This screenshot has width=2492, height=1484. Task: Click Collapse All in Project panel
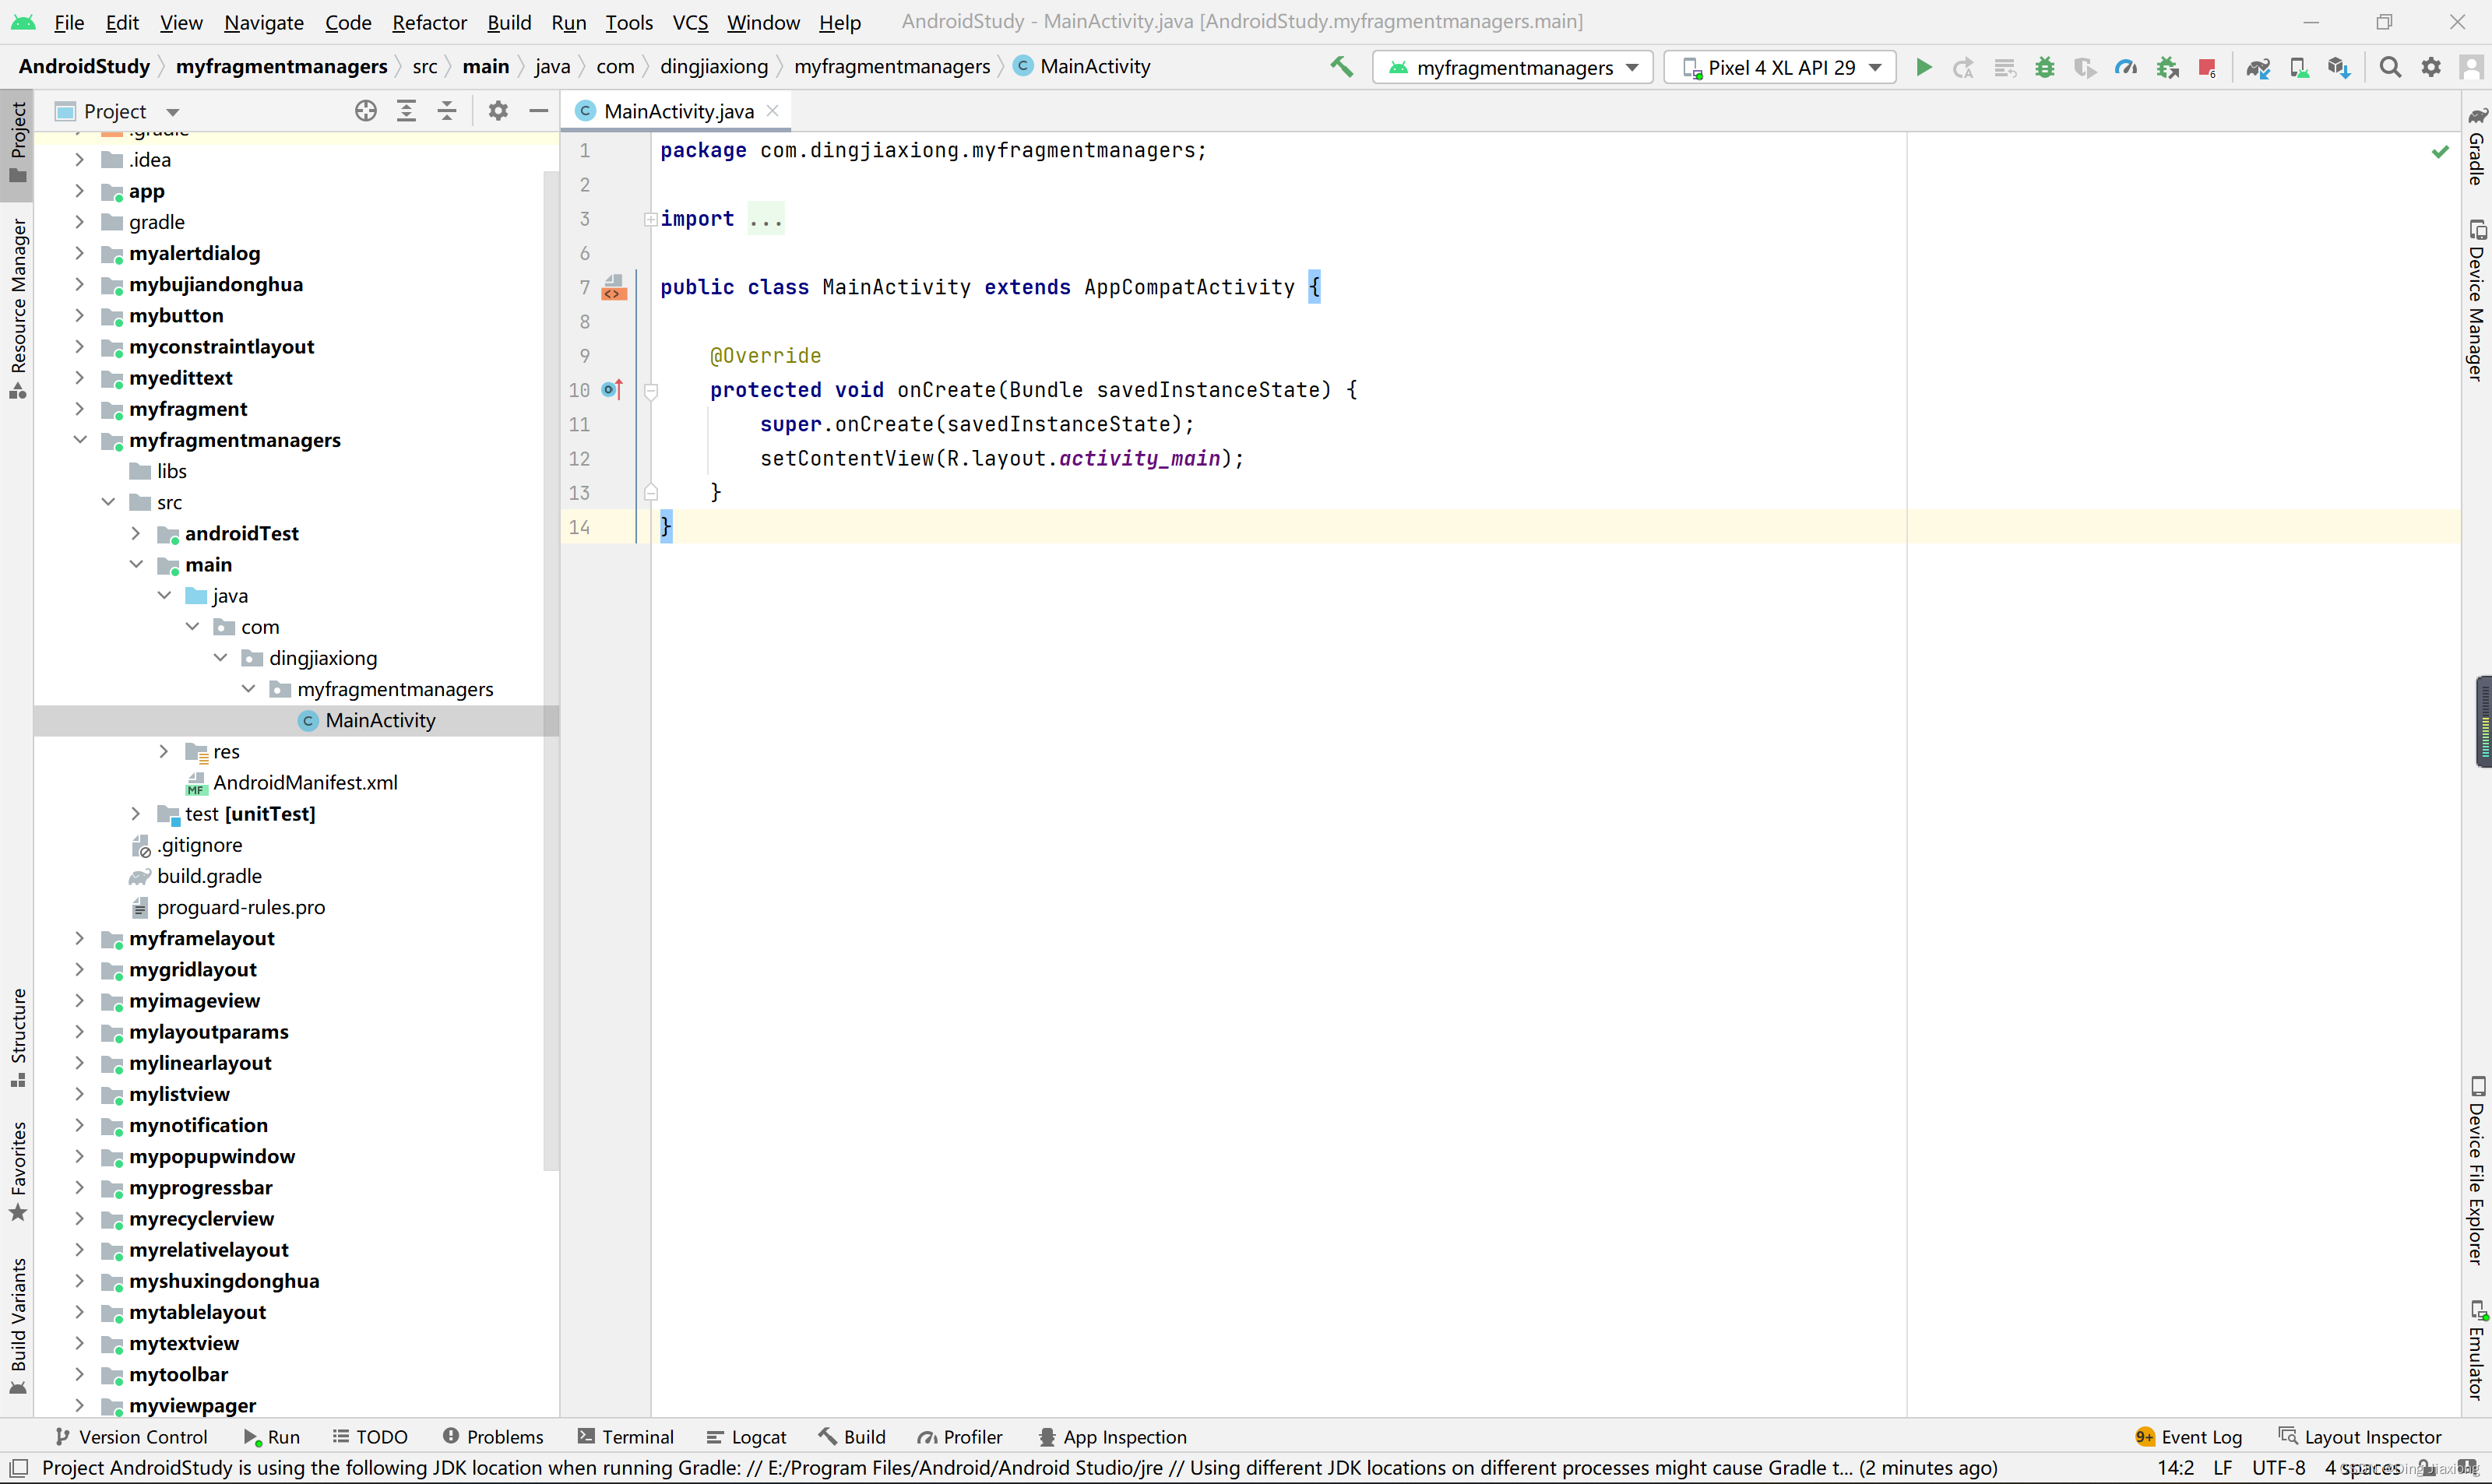pos(447,111)
